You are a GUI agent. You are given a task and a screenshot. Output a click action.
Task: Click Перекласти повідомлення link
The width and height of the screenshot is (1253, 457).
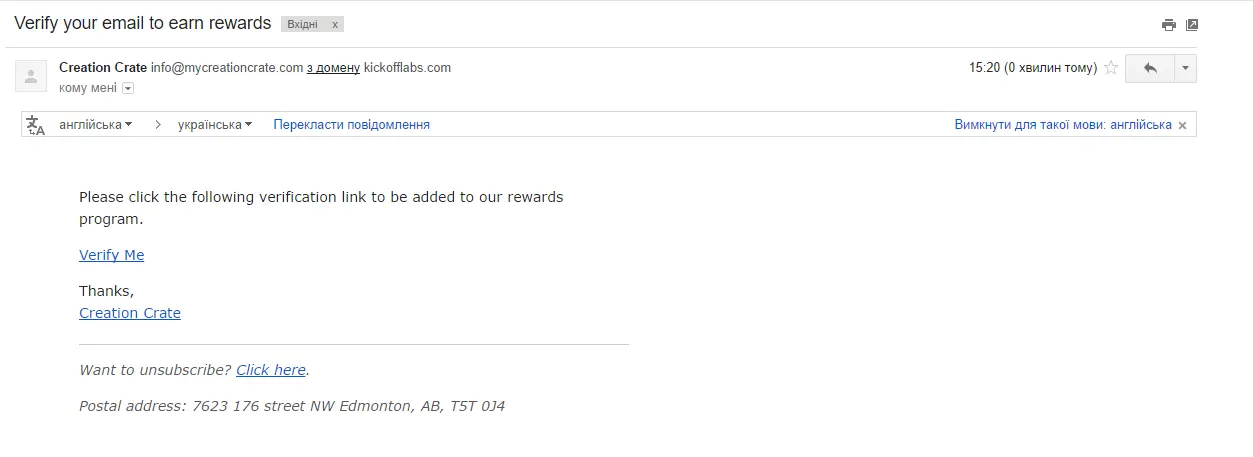[352, 125]
